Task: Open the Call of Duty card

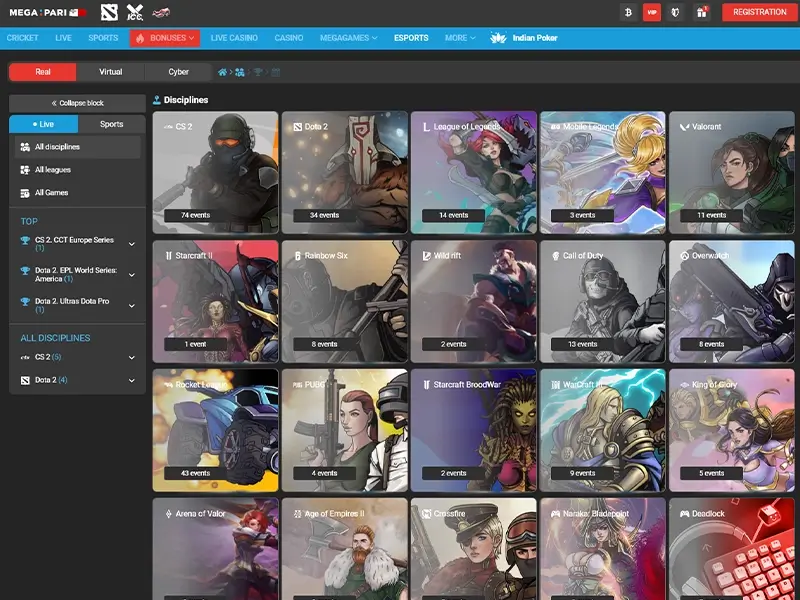Action: pos(603,302)
